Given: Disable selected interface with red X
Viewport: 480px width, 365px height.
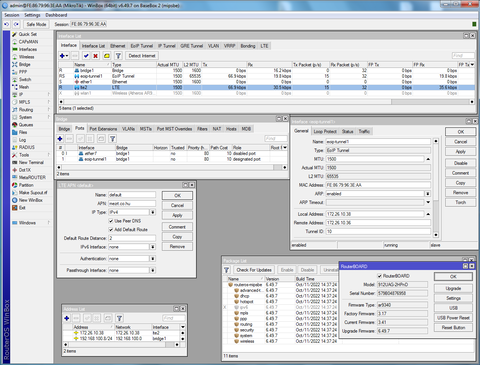Looking at the screenshot, I should (x=95, y=56).
